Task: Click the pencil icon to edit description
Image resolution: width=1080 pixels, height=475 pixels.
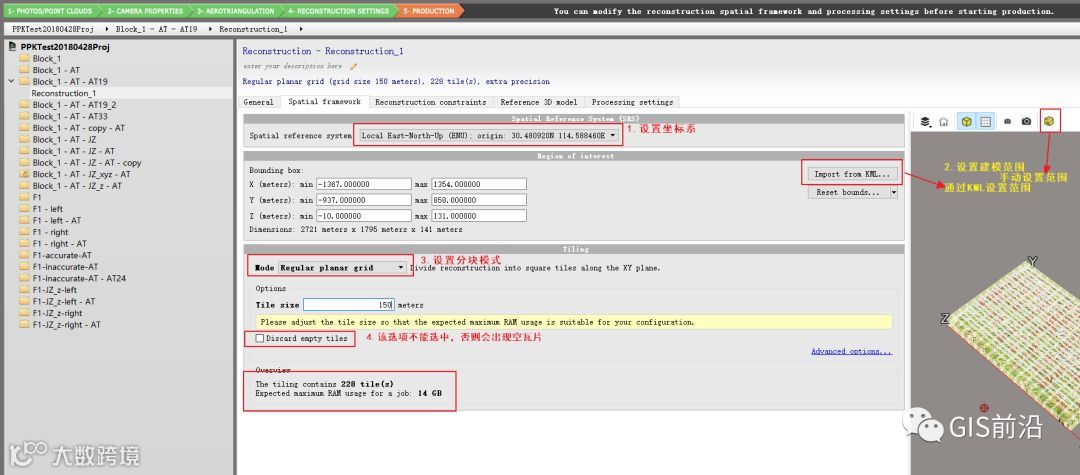Action: point(353,67)
